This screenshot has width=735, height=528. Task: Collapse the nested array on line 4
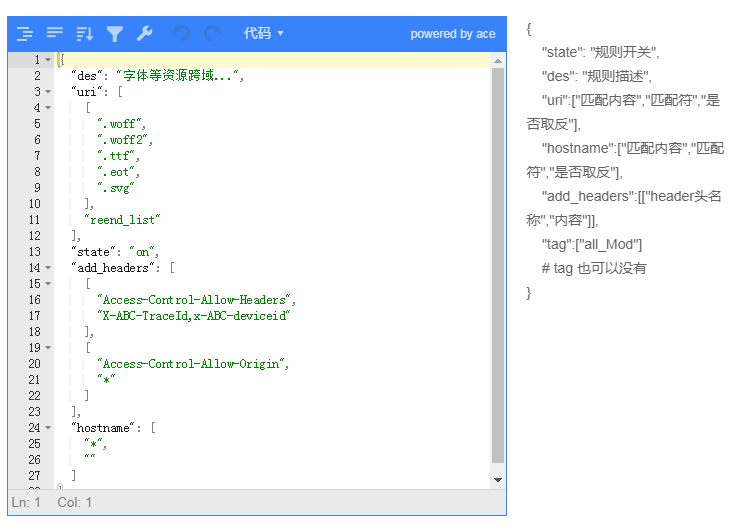(x=48, y=108)
